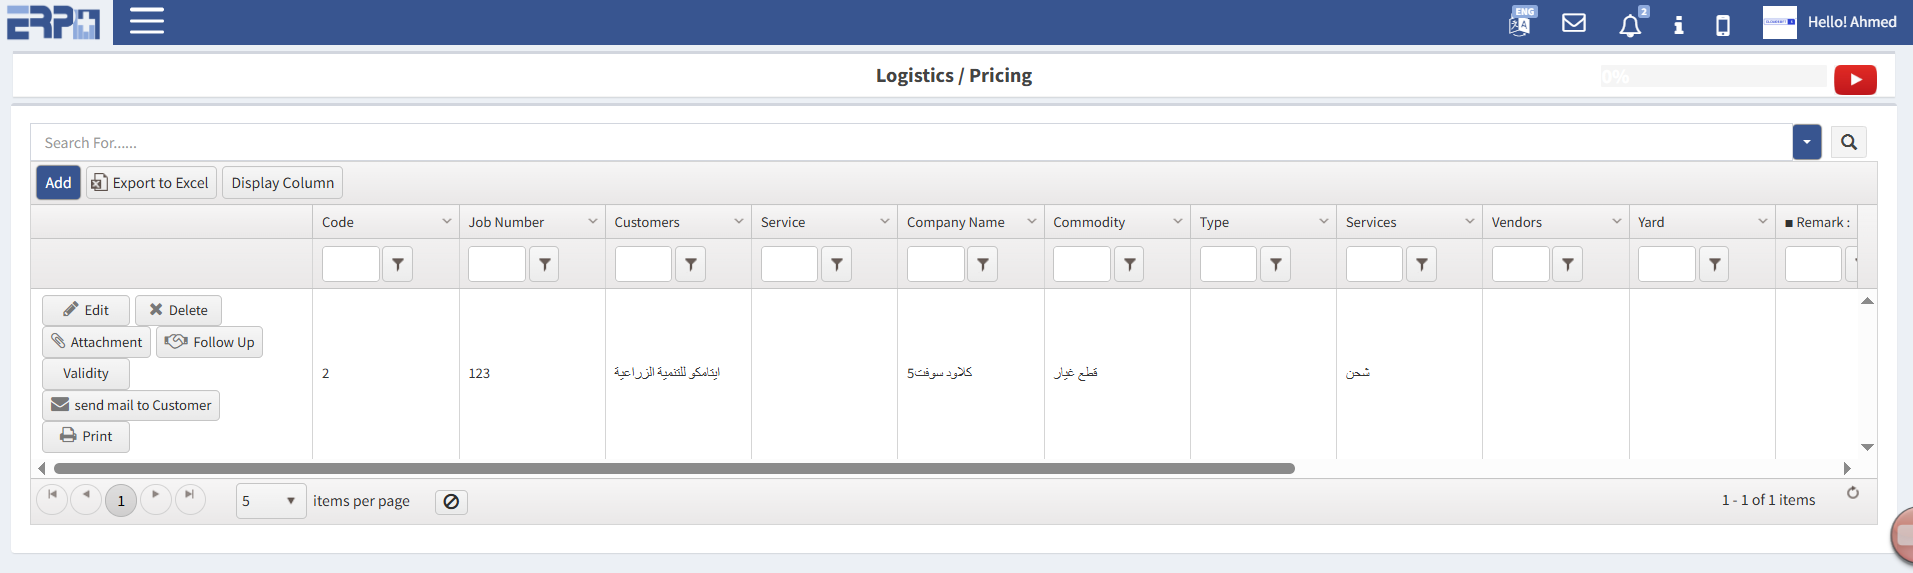Switch language using the ENG icon
Screen dimensions: 1913x573
1521,21
